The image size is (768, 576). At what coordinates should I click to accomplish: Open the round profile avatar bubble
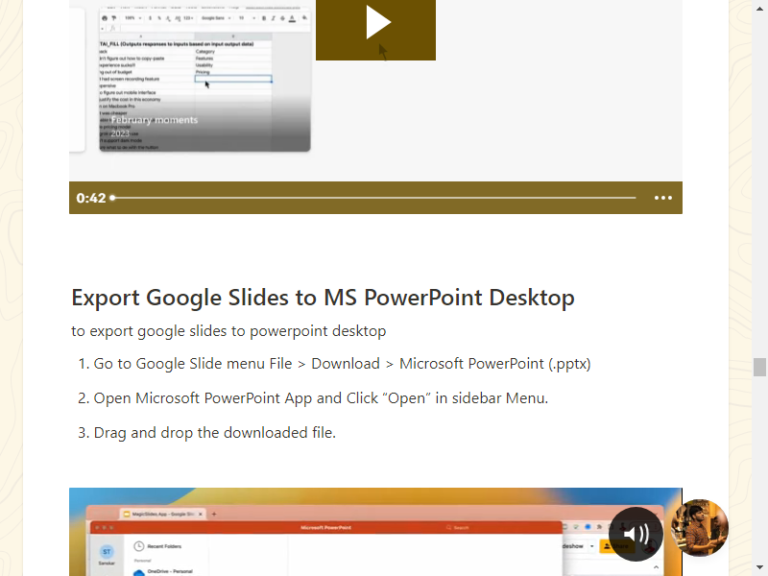point(699,528)
